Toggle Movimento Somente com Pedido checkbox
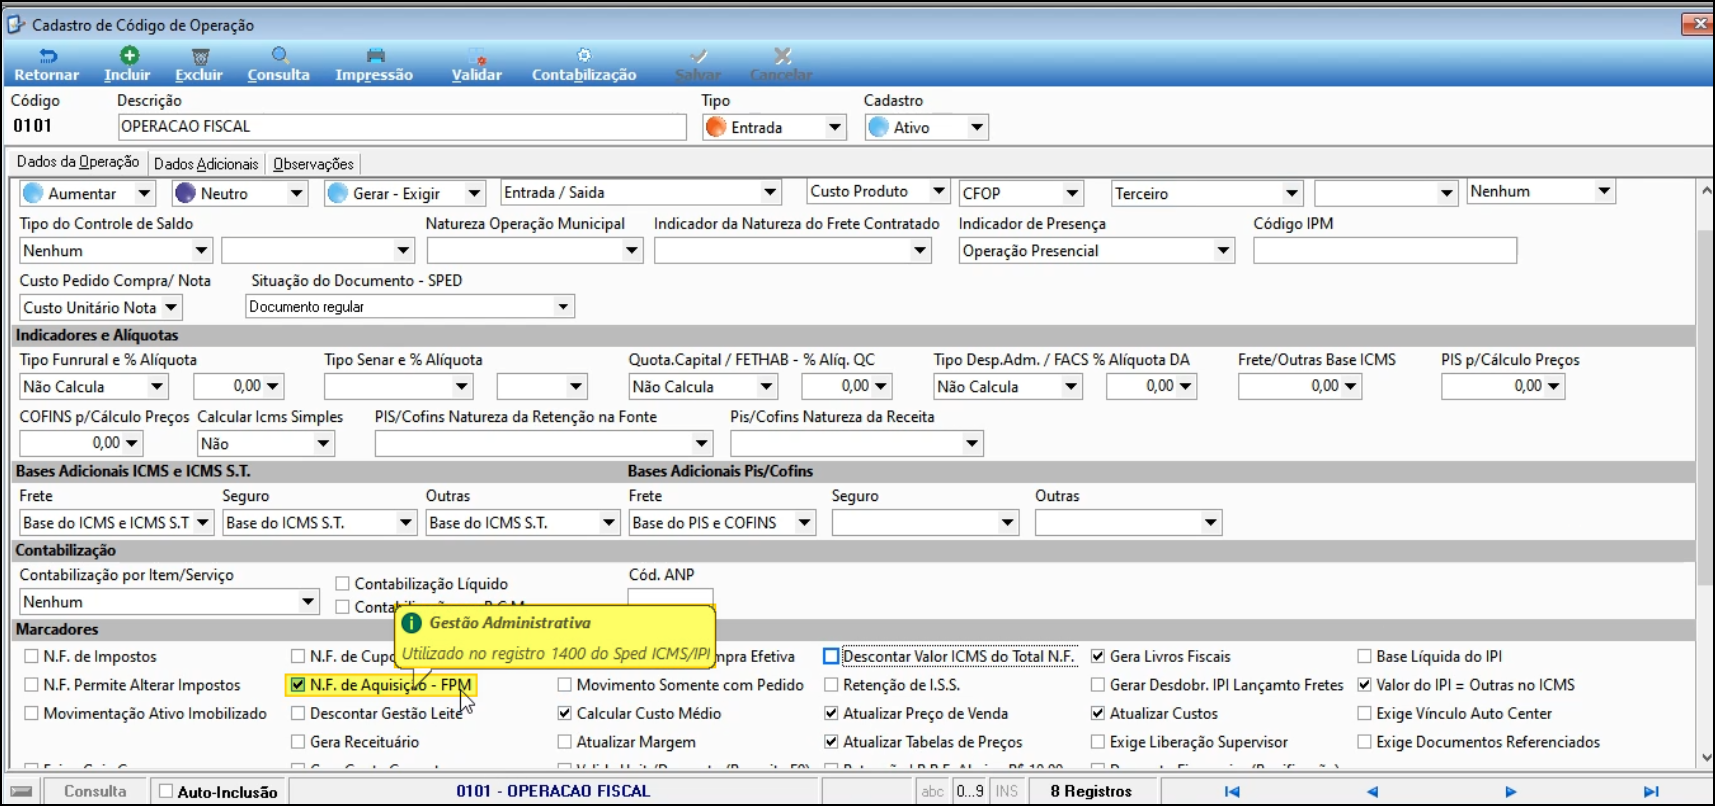This screenshot has width=1715, height=806. 565,685
